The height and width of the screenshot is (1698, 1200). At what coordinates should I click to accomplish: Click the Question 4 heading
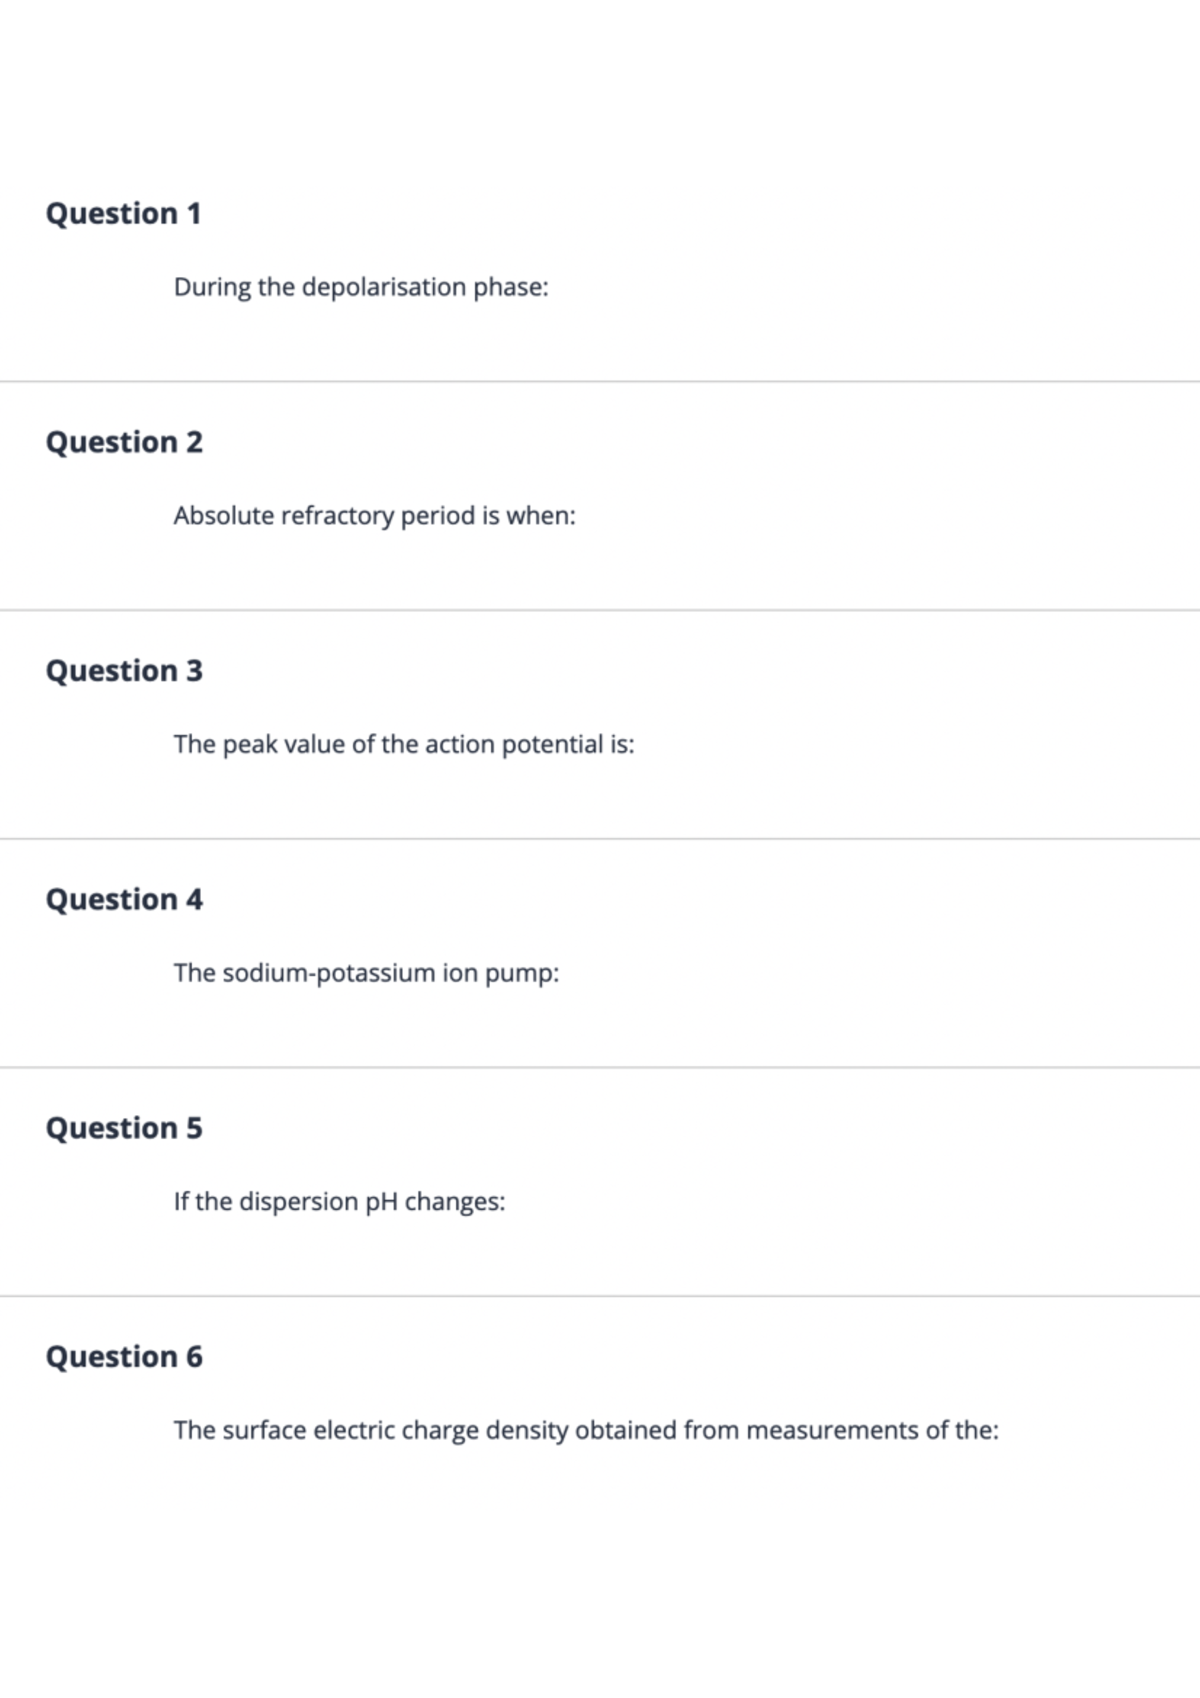[x=124, y=900]
